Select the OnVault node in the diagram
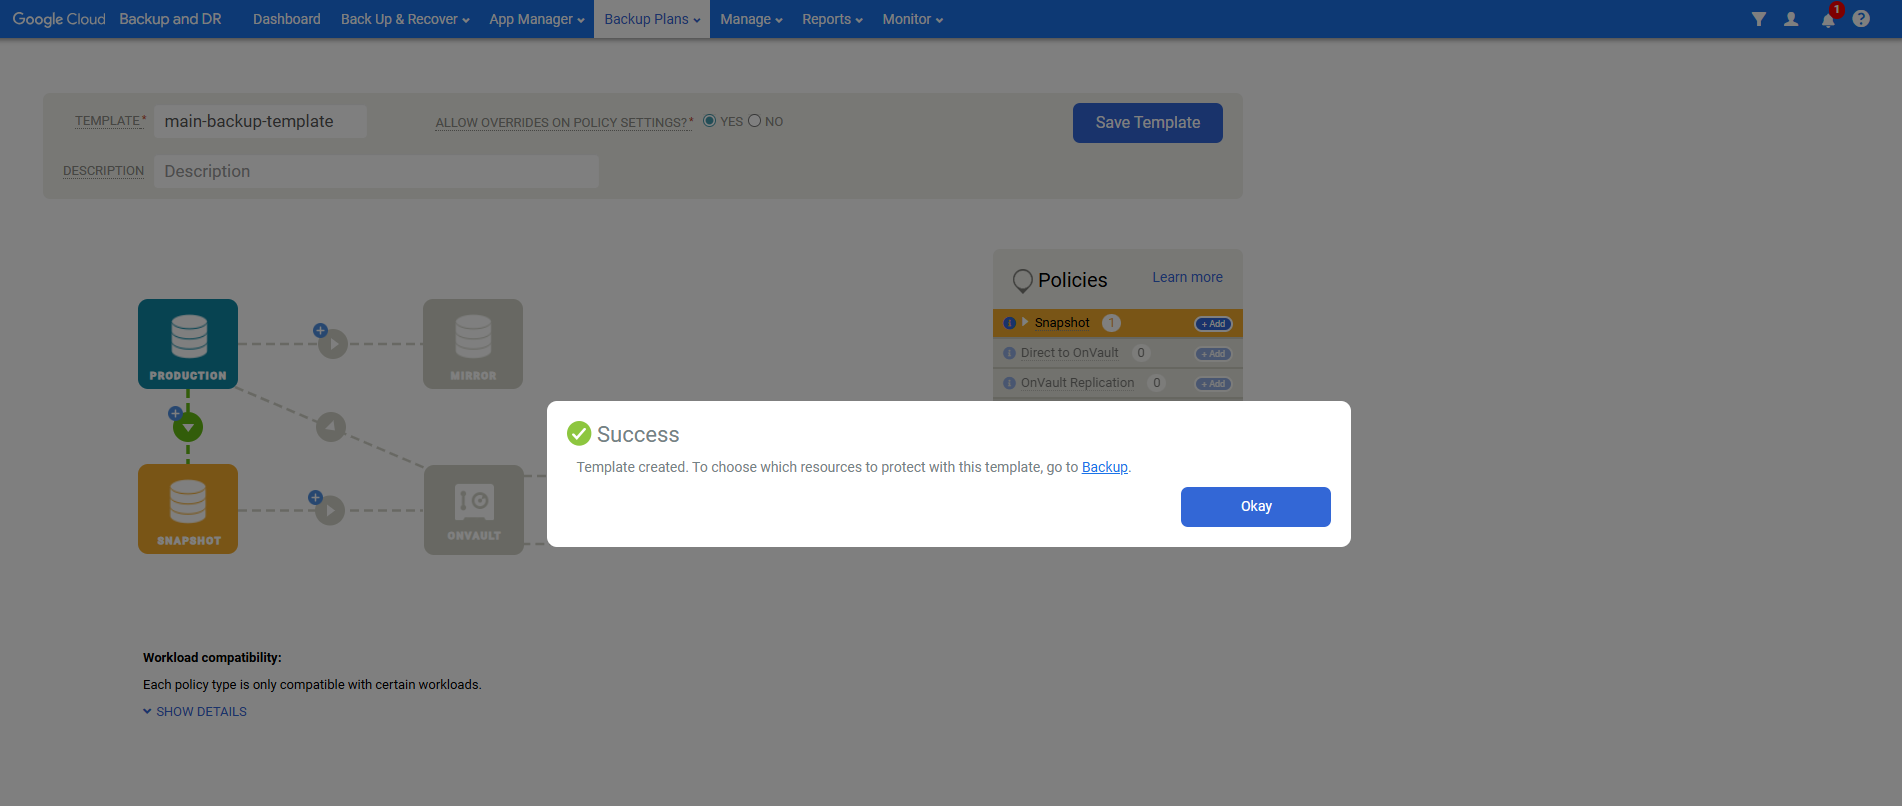 [474, 510]
